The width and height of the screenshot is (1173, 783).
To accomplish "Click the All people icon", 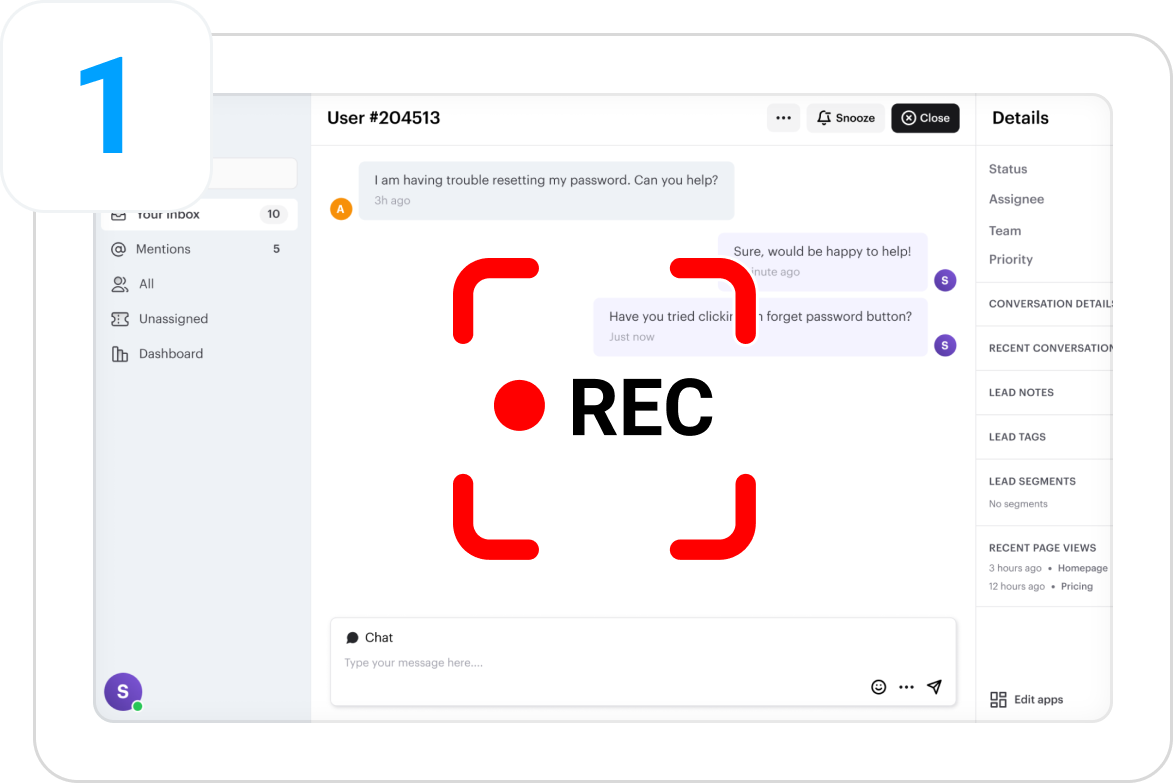I will pos(120,284).
